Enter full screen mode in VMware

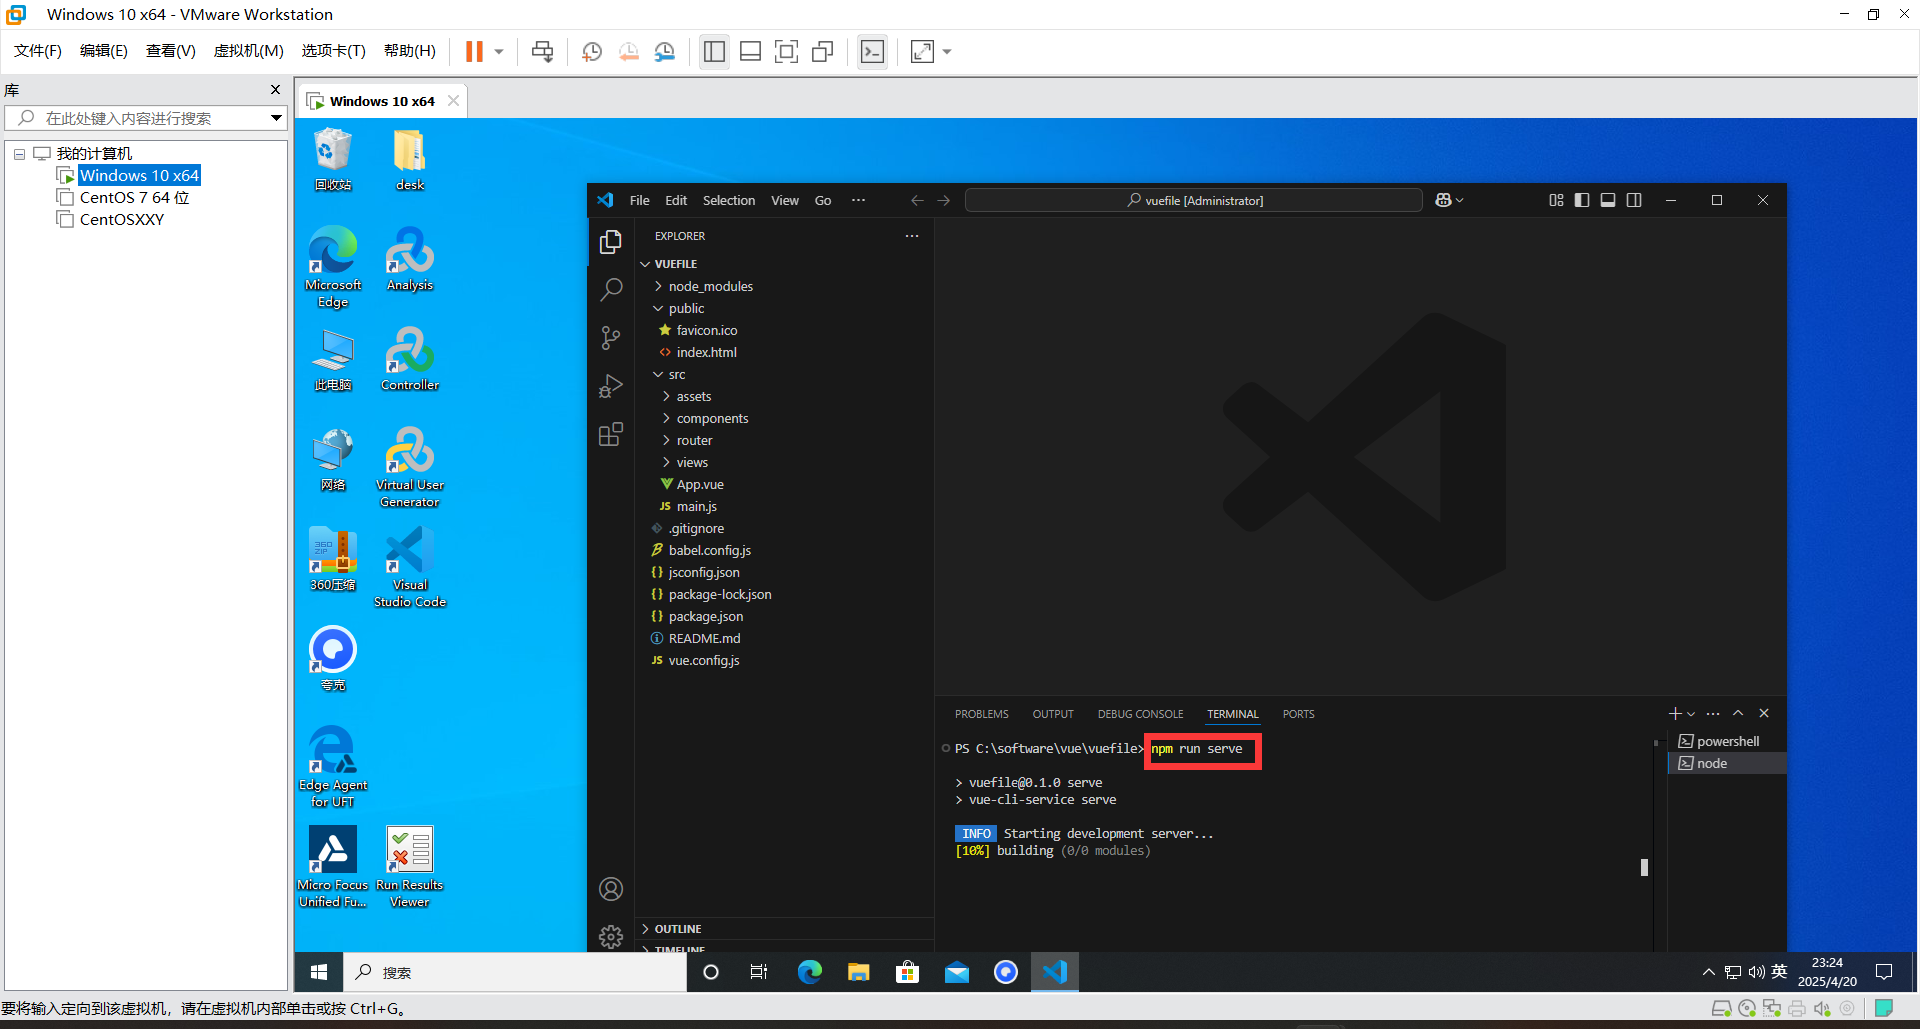tap(786, 51)
